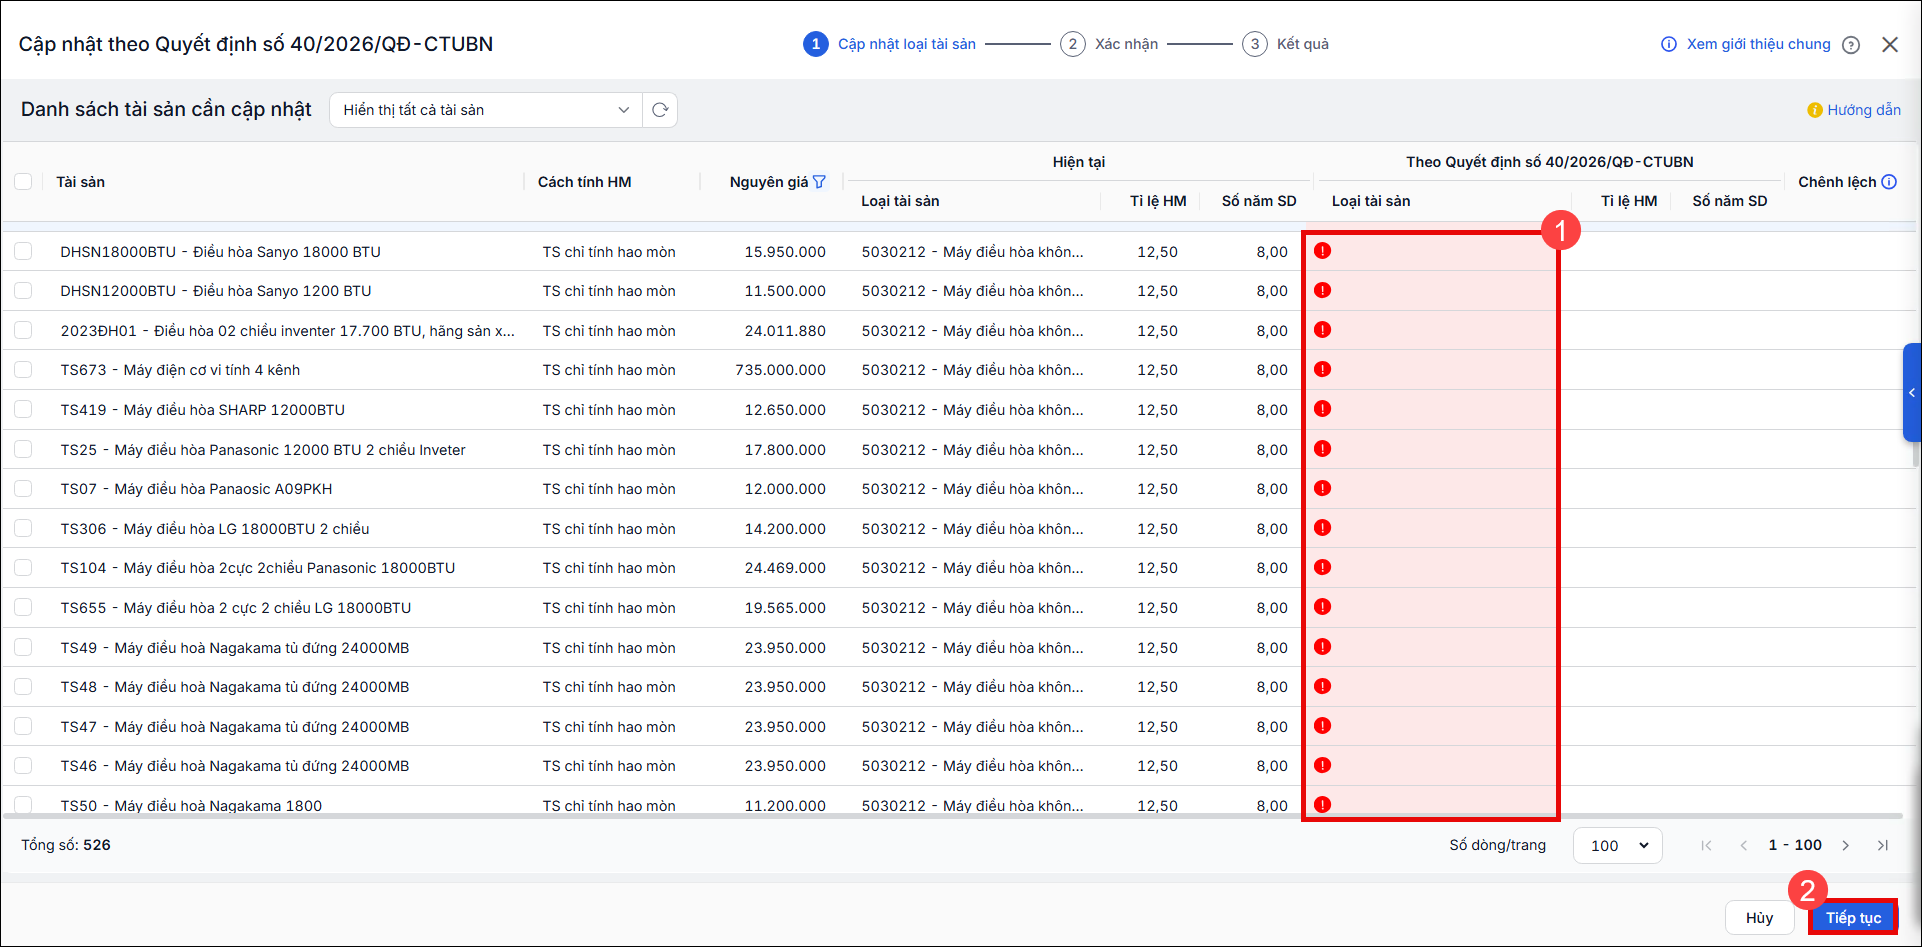Go to the next page arrow

1846,845
